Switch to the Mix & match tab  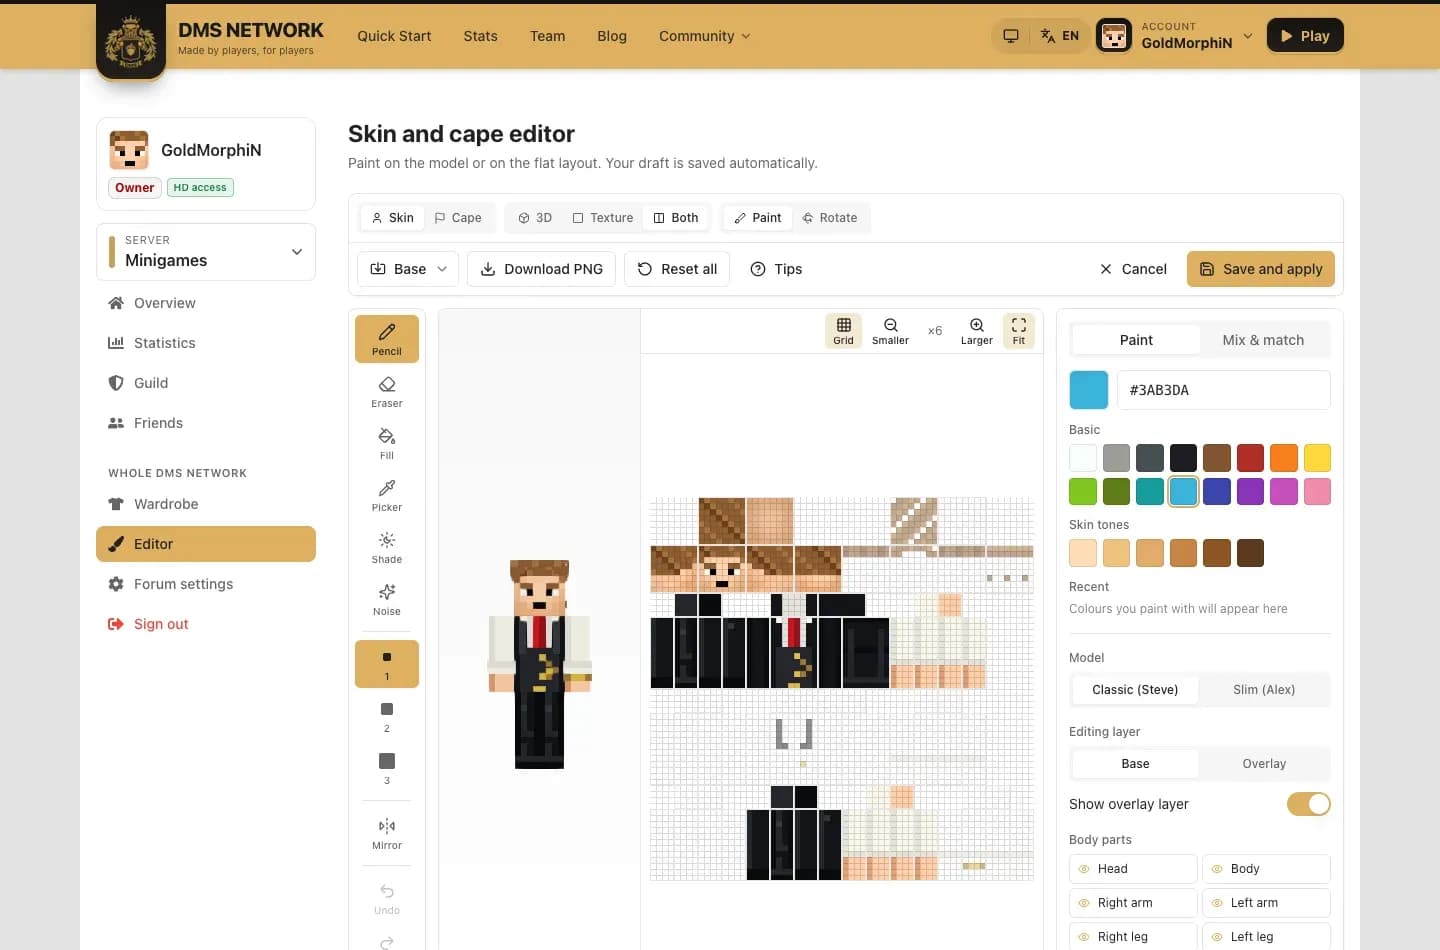pyautogui.click(x=1263, y=340)
